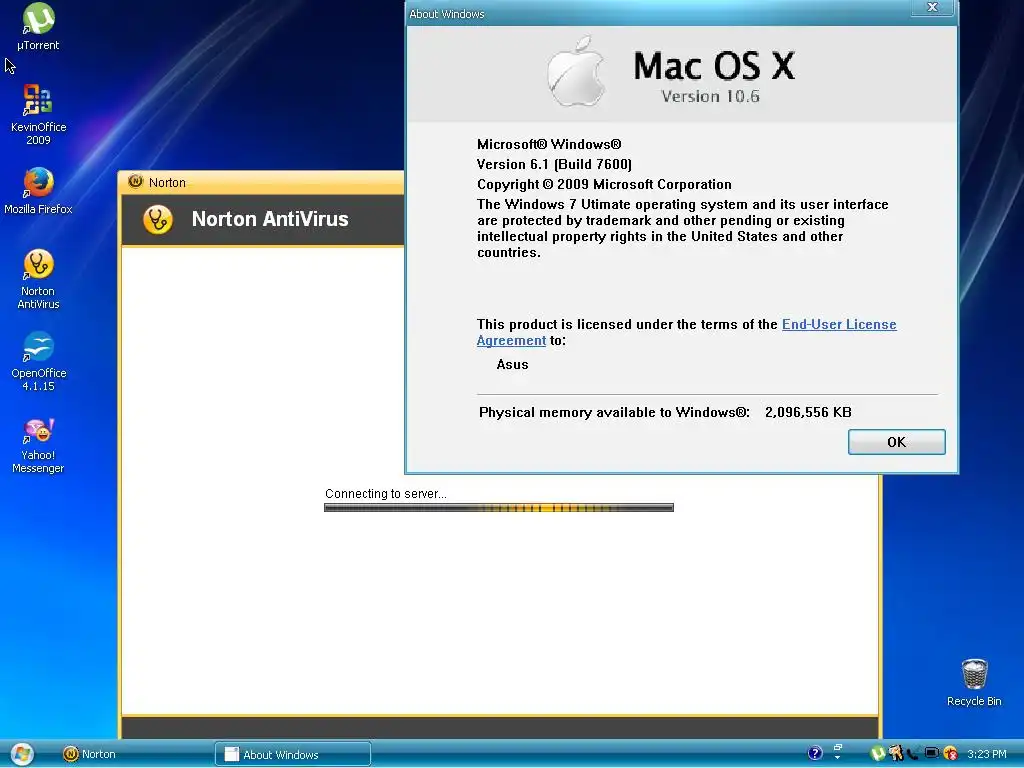The image size is (1024, 768).
Task: Click the Apple logo in About Windows dialog
Action: click(576, 72)
